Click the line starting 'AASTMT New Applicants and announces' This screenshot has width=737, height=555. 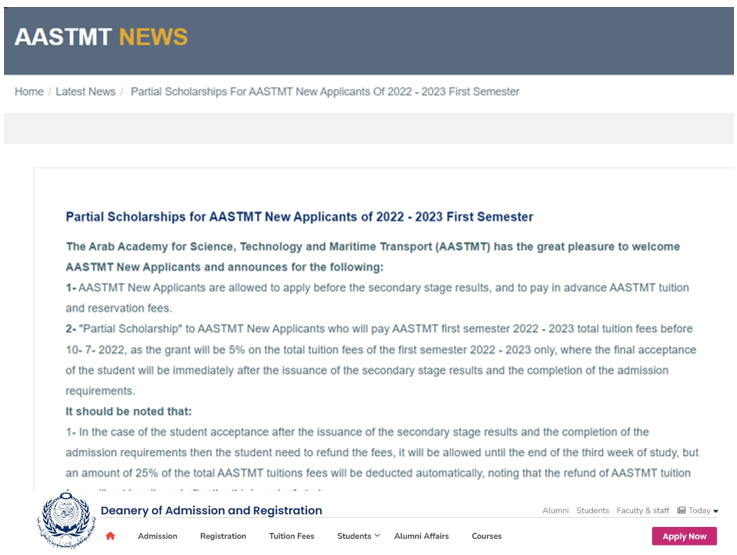click(x=225, y=267)
